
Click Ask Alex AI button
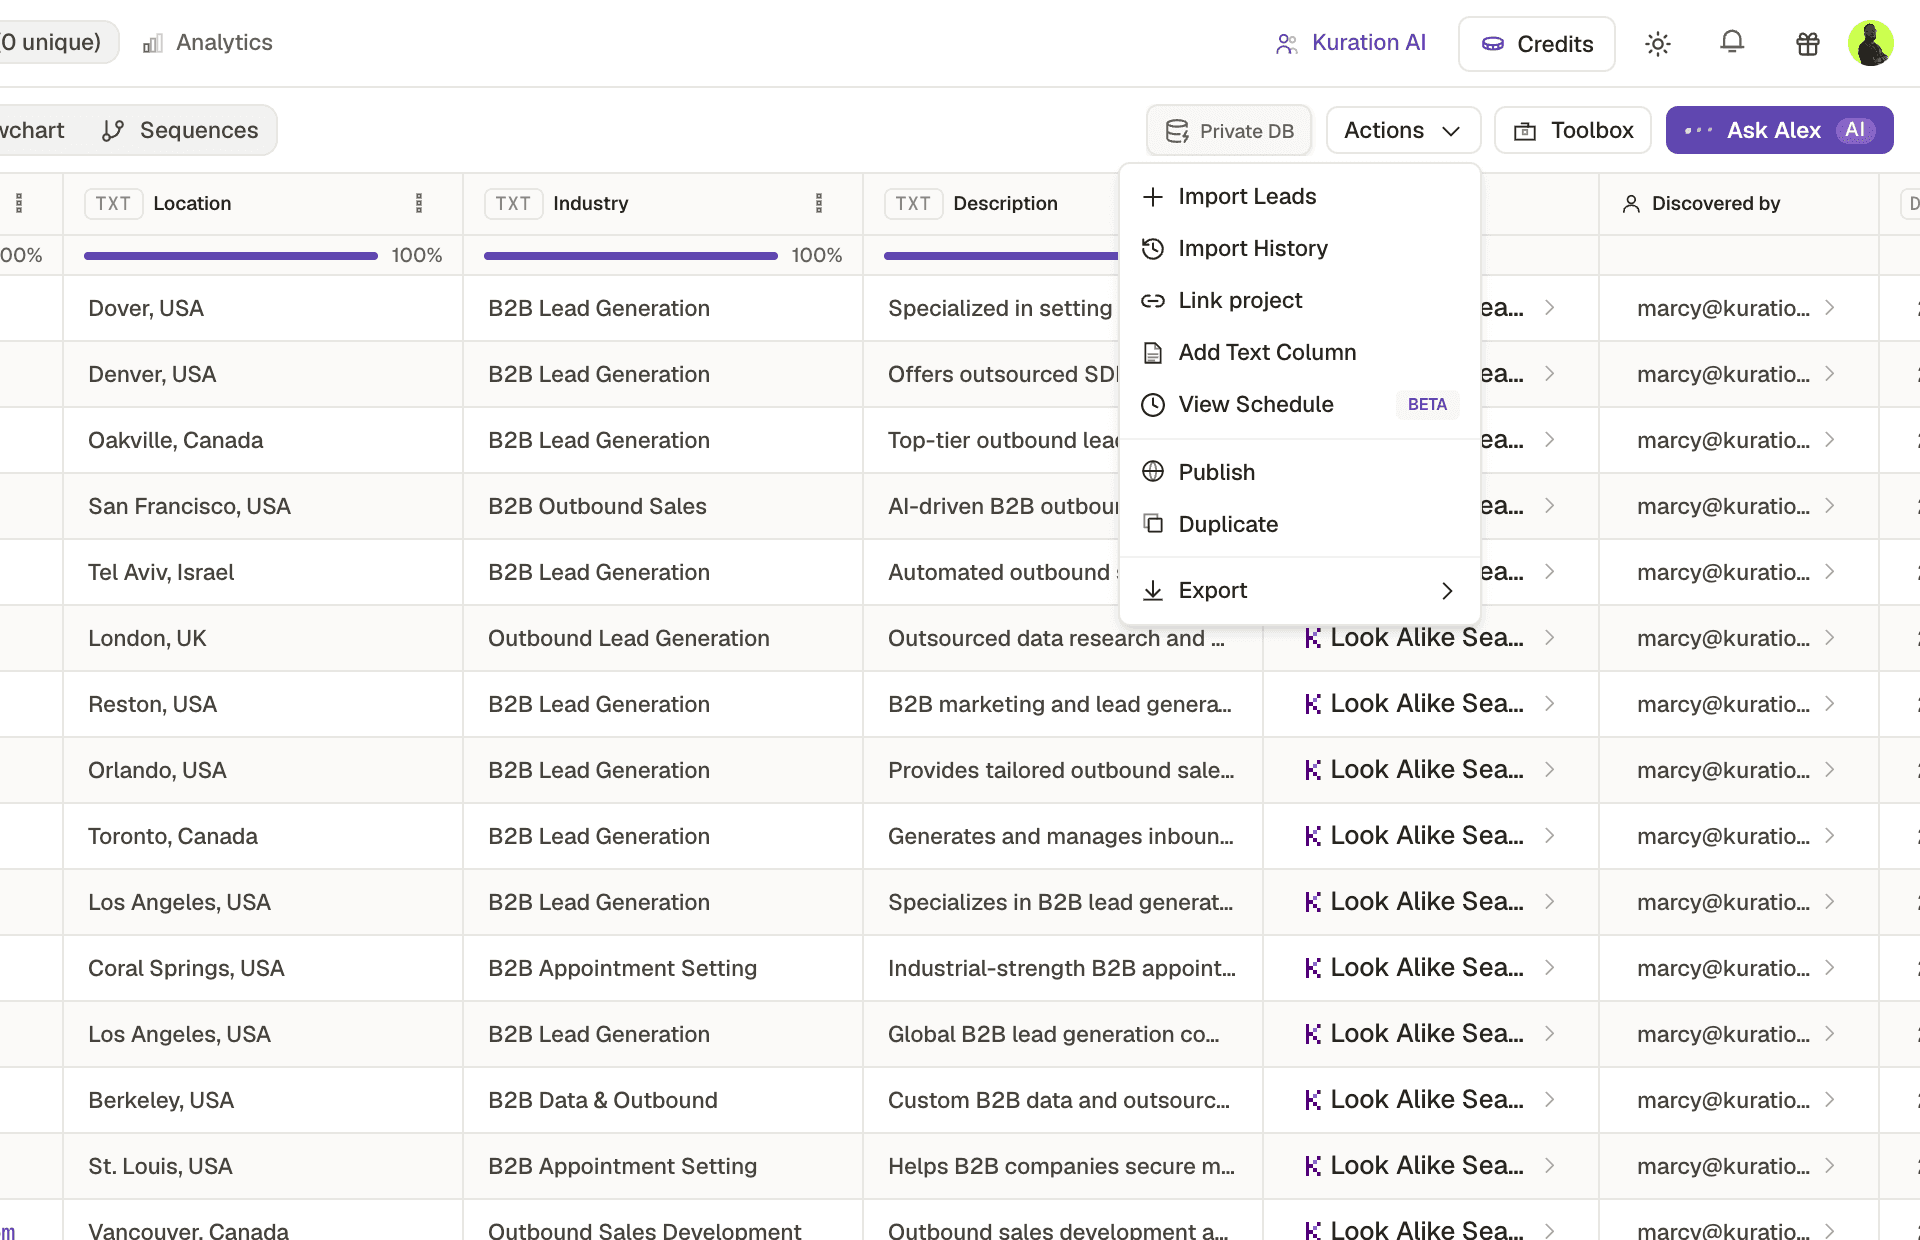[1779, 131]
